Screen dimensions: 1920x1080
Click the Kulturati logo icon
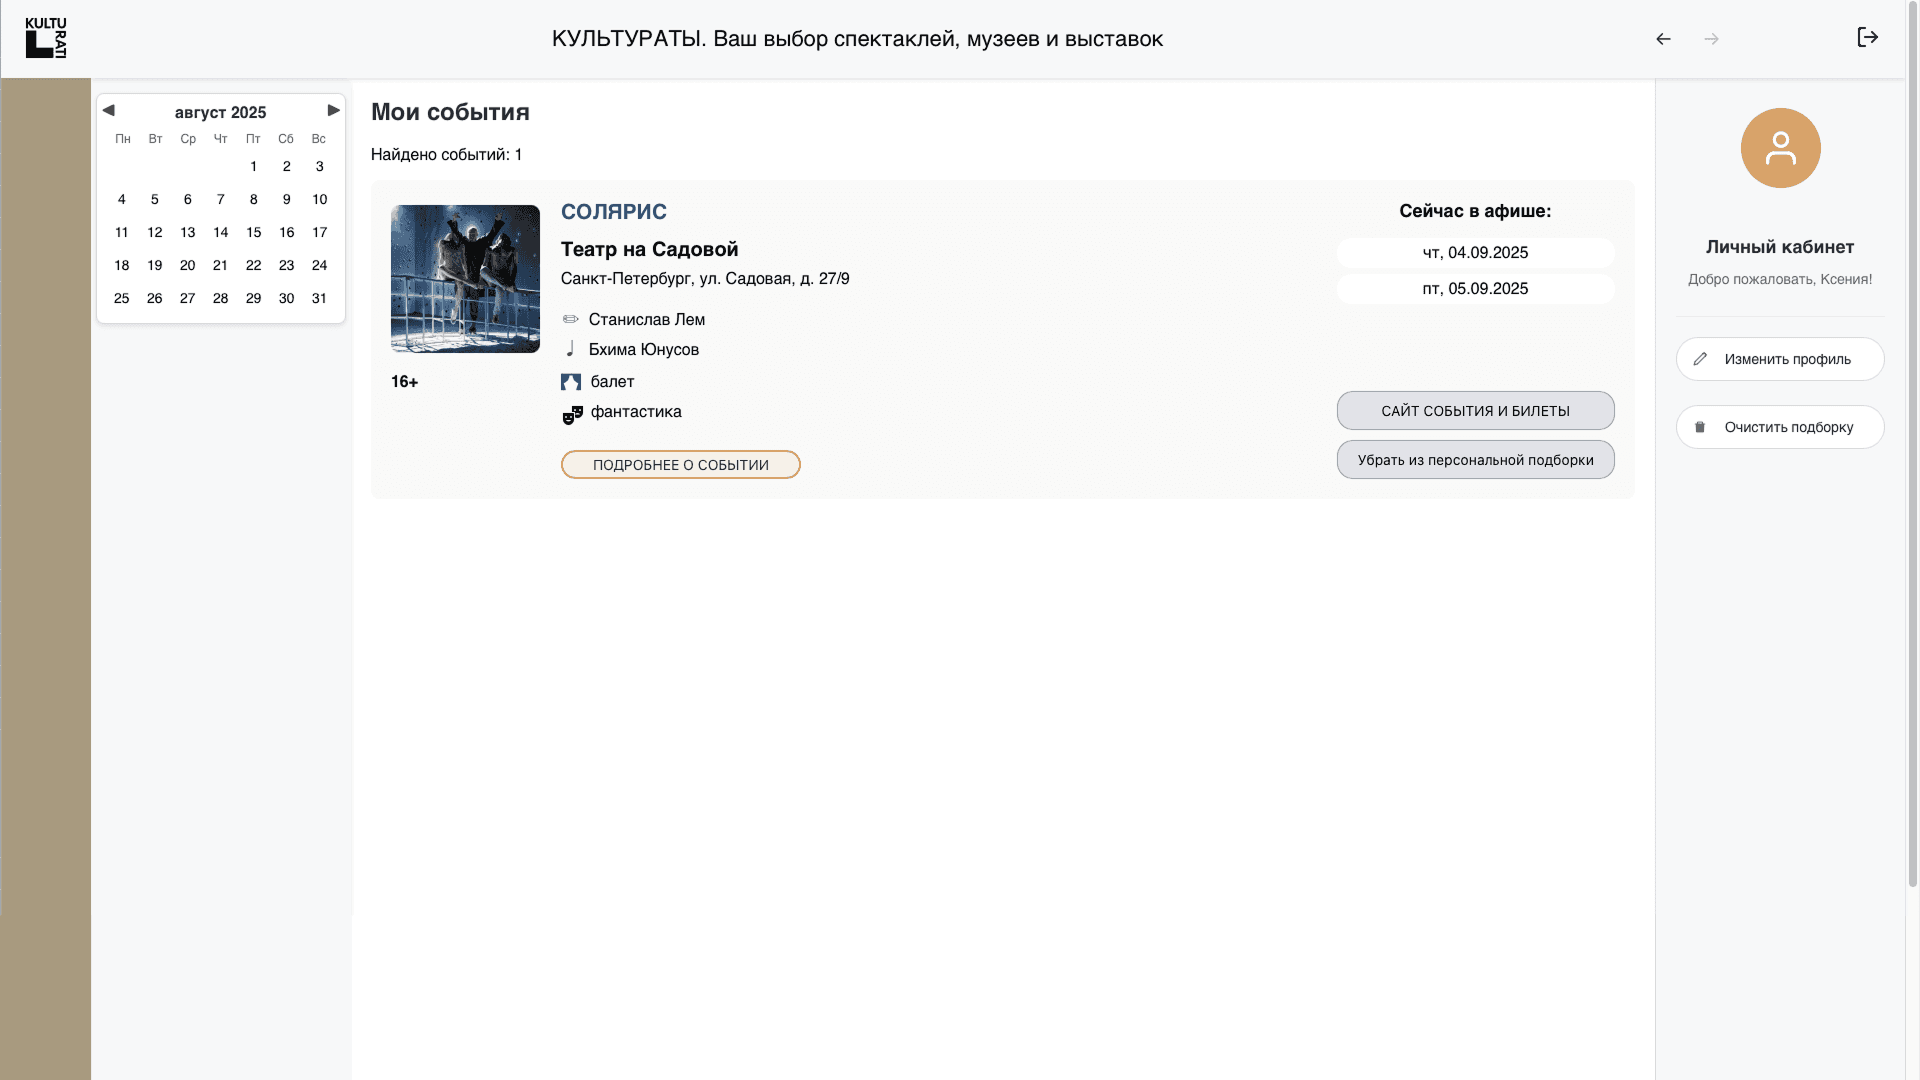pyautogui.click(x=46, y=38)
